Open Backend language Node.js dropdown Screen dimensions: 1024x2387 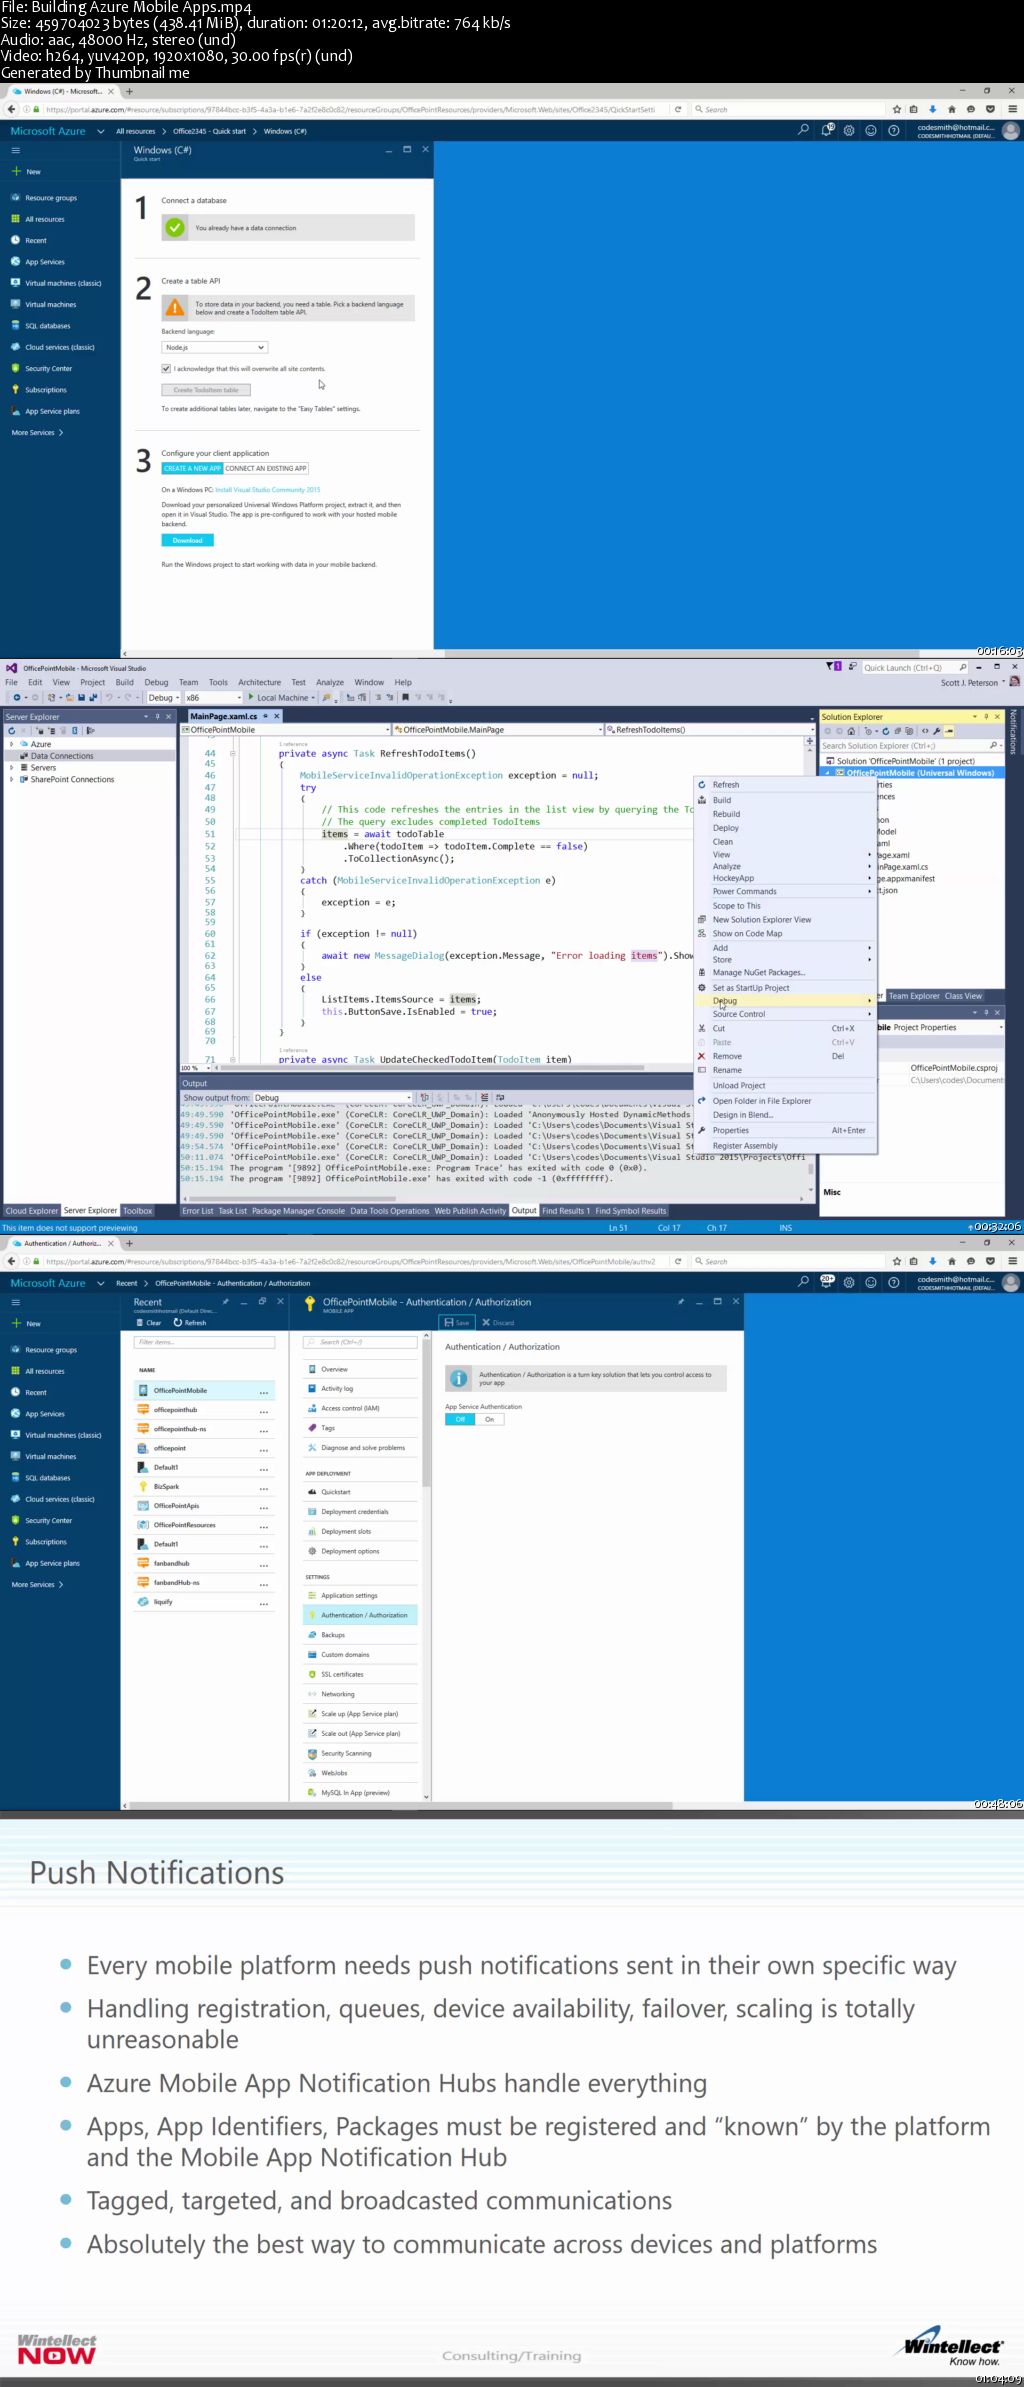[215, 347]
